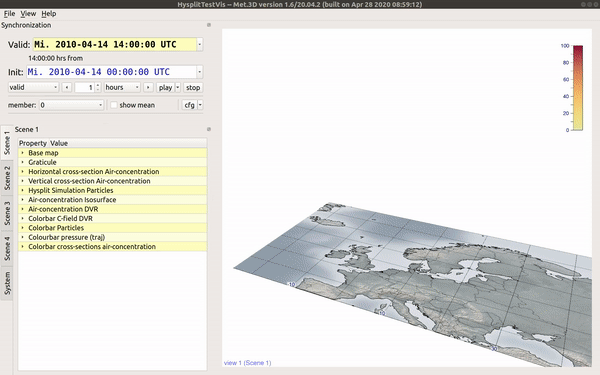Undock the Scene 1 panel via its float icon
The height and width of the screenshot is (375, 600).
pyautogui.click(x=209, y=129)
